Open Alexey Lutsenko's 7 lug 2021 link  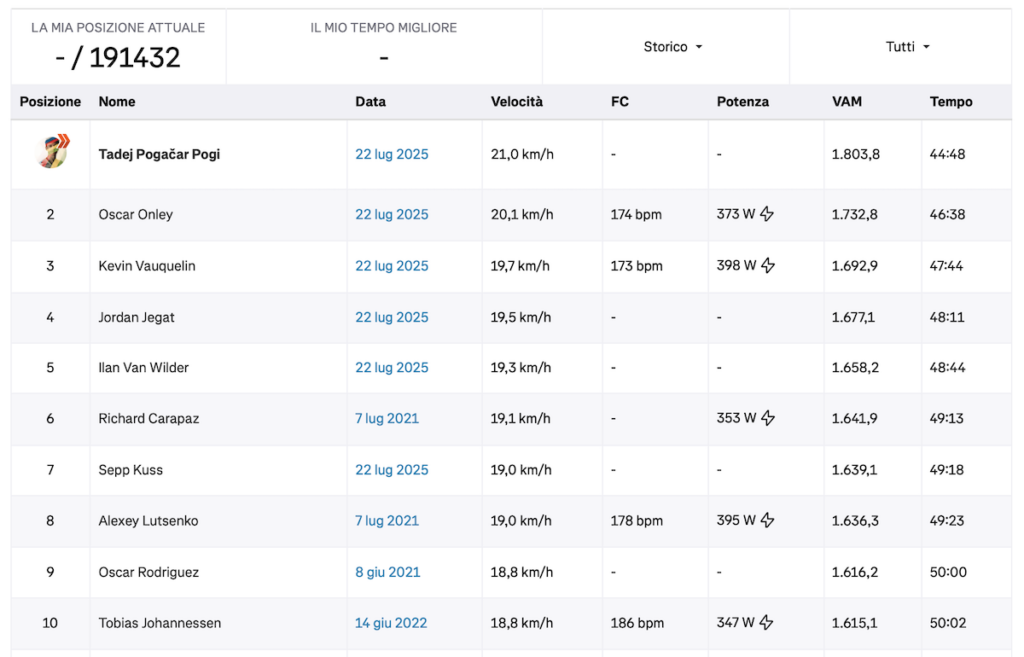tap(387, 521)
